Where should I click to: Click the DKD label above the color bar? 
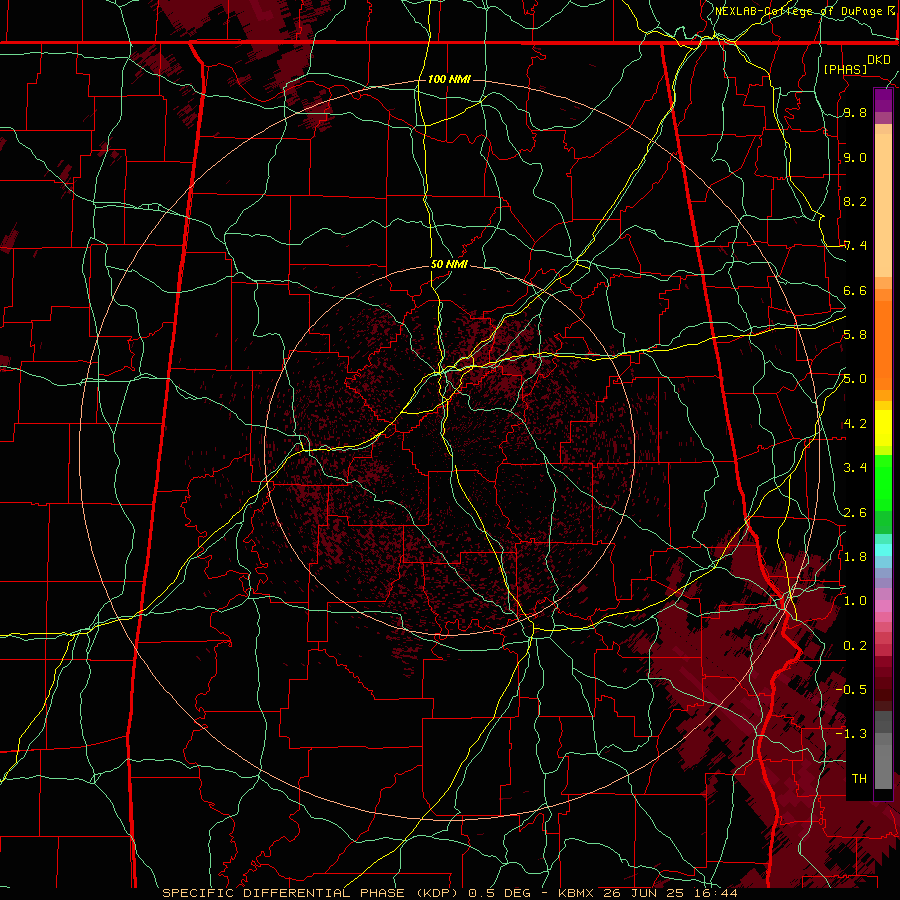pyautogui.click(x=879, y=60)
